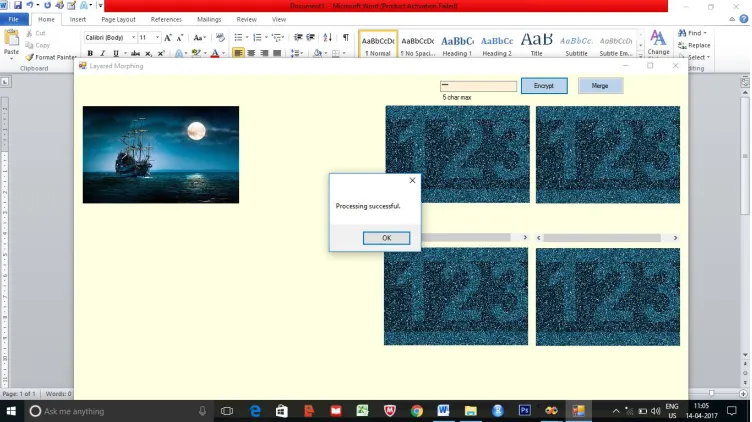
Task: Select the top-left encrypted 123 image
Action: pyautogui.click(x=458, y=154)
